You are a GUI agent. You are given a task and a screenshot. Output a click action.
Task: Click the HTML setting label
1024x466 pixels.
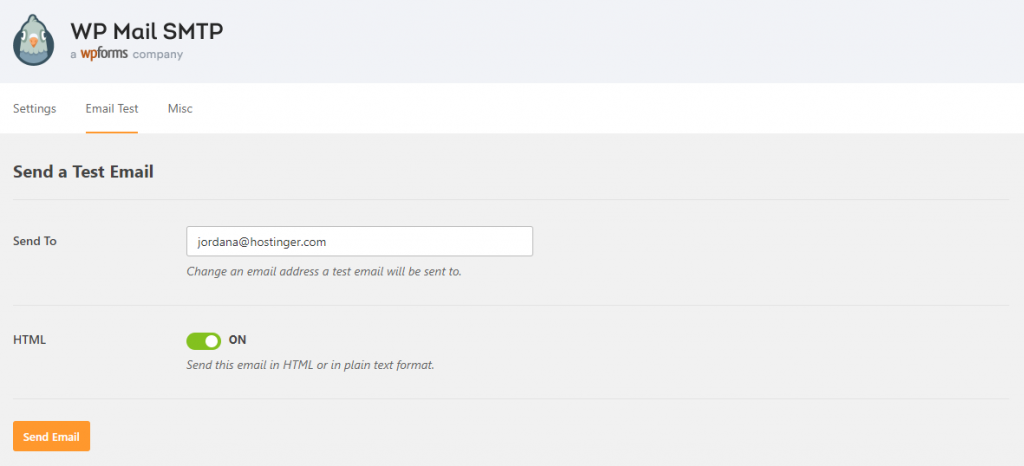(29, 340)
